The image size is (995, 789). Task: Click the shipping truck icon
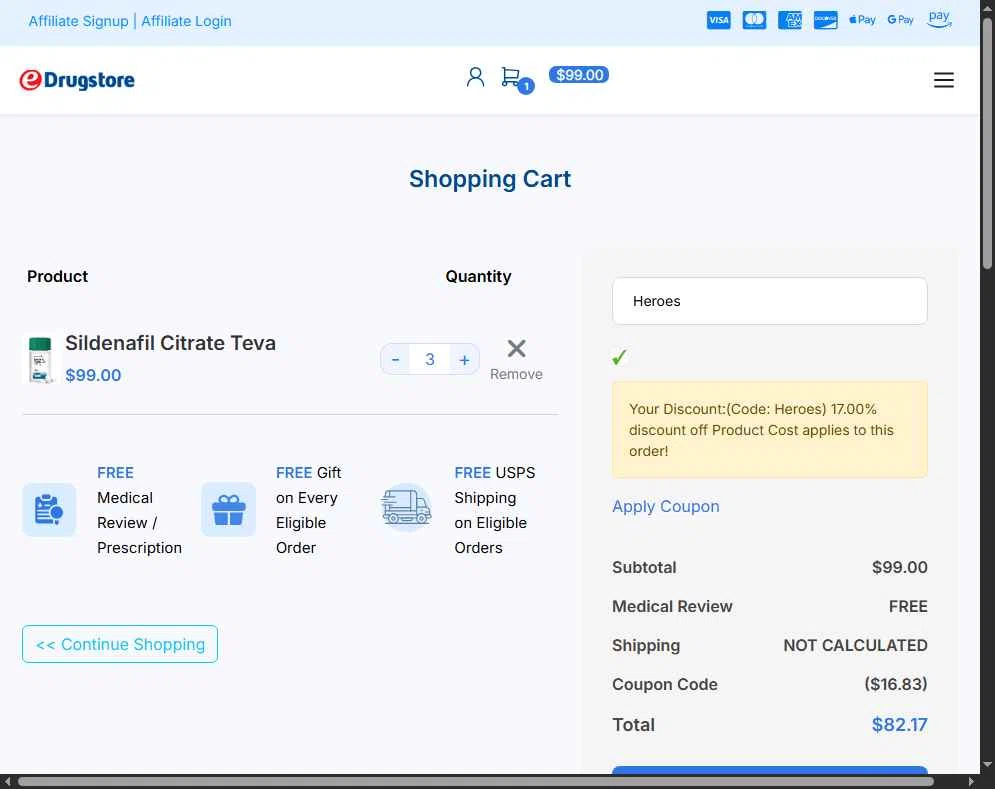tap(407, 508)
